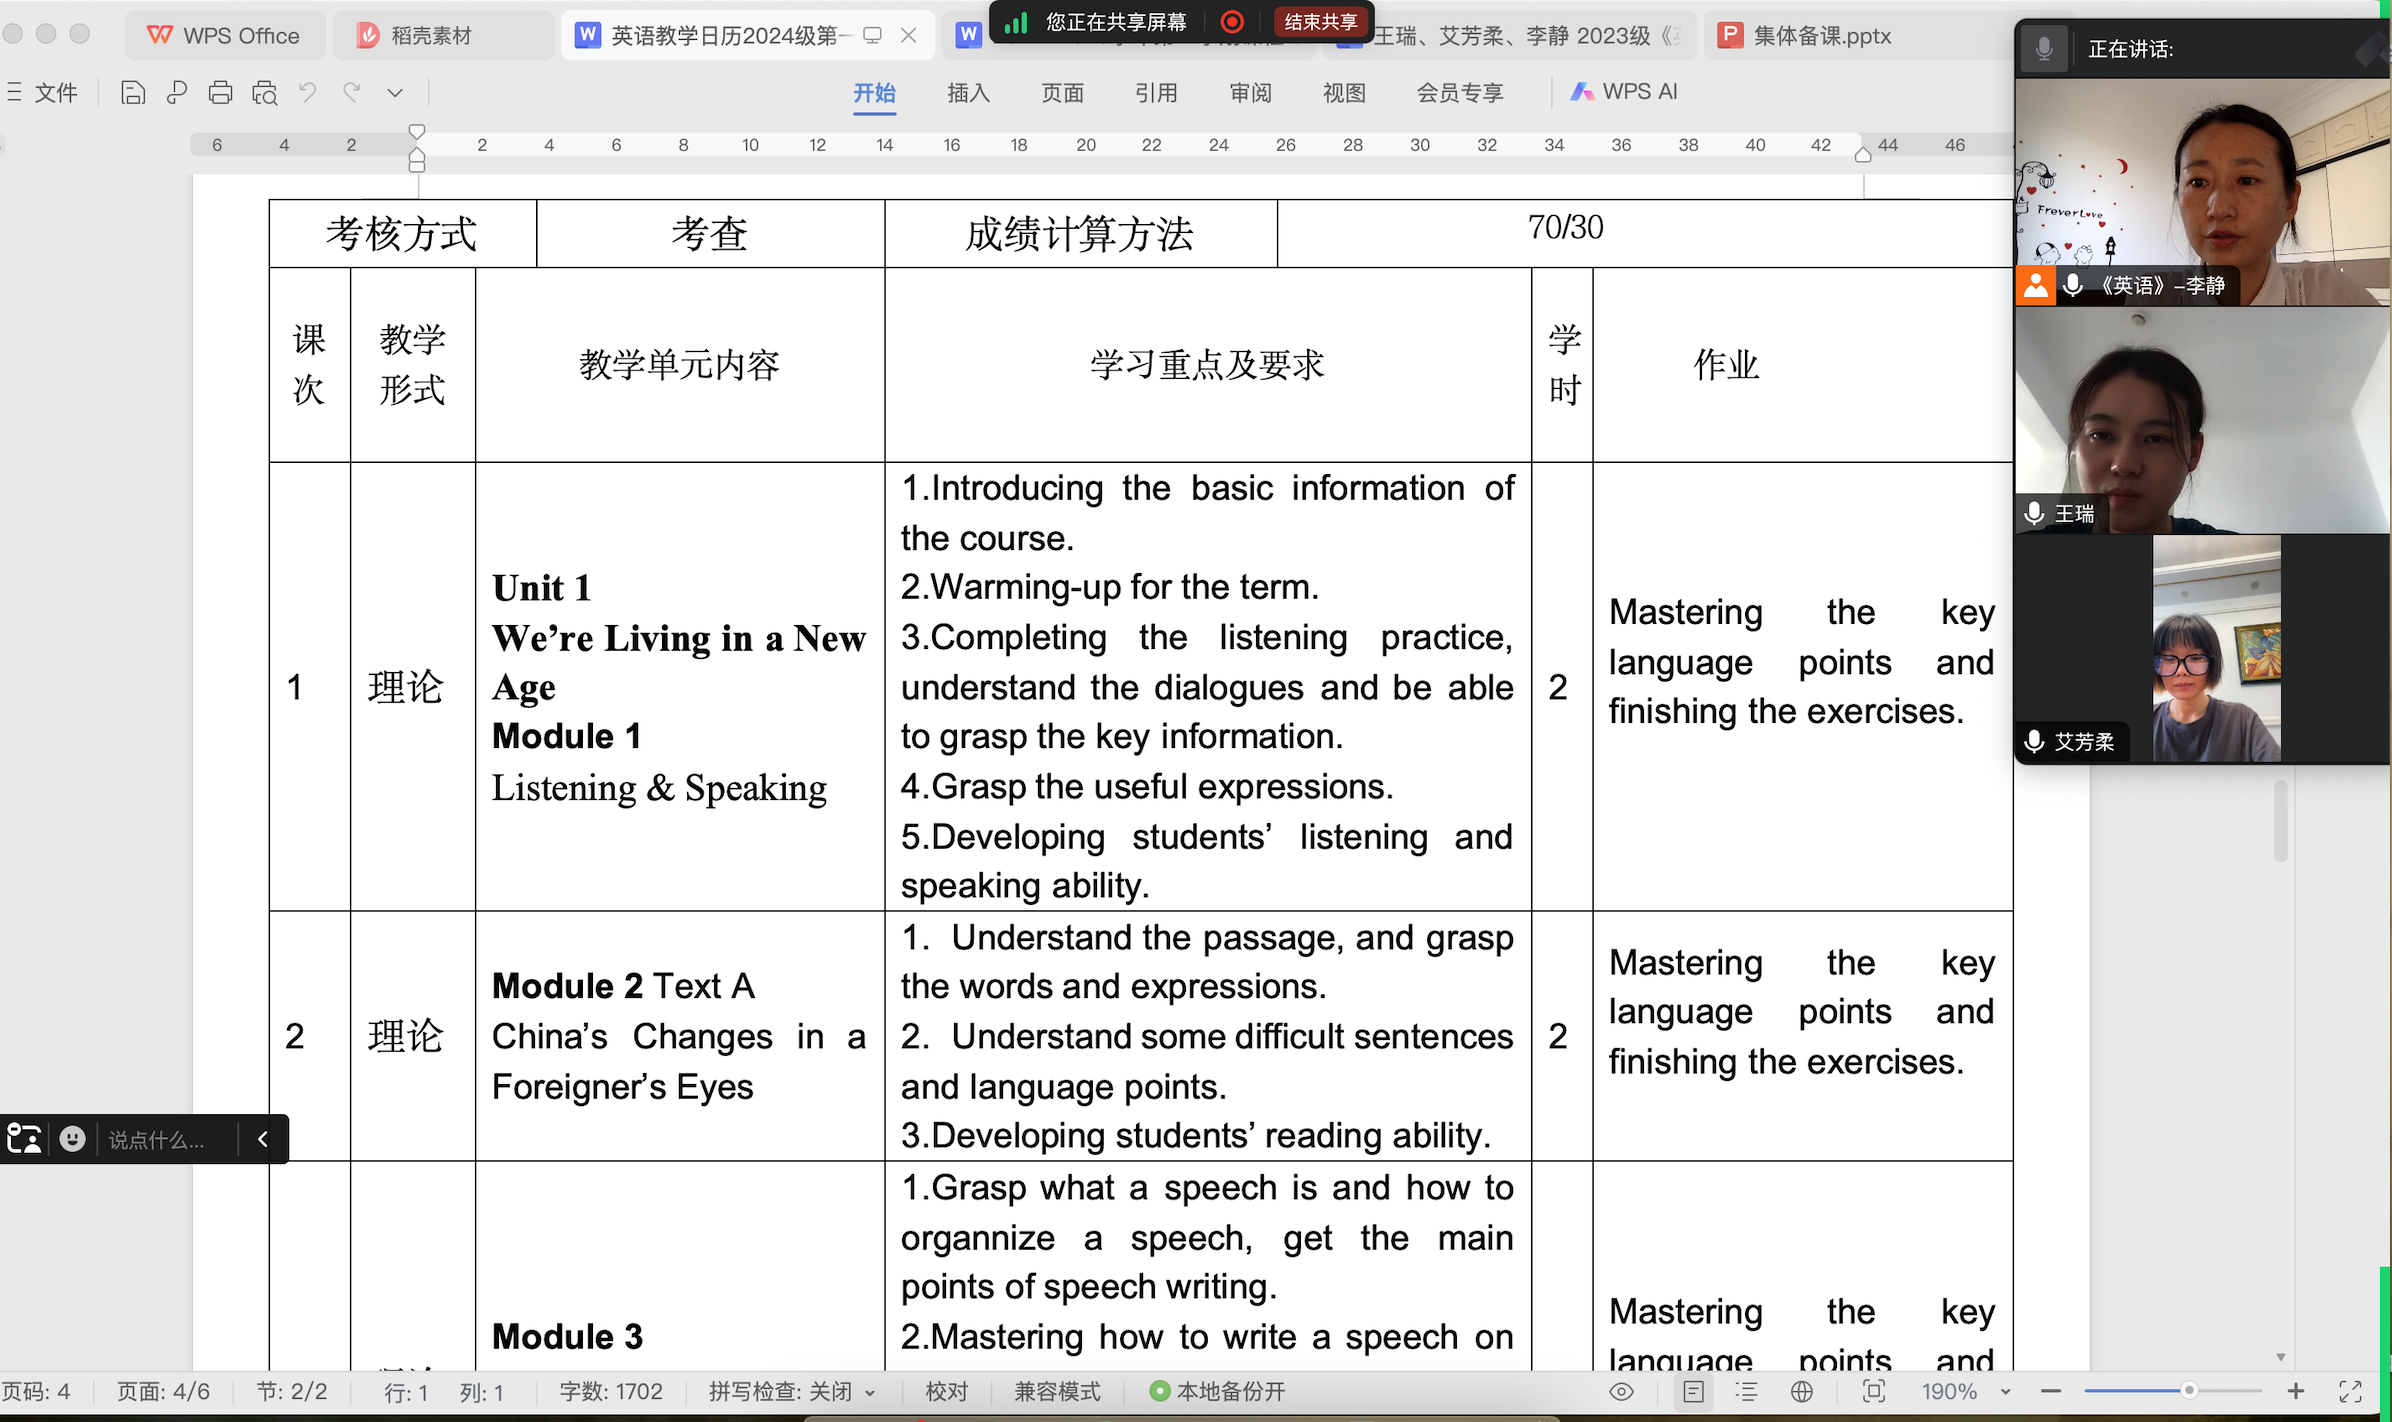Toggle 李静's microphone icon
2392x1422 pixels.
(2073, 286)
